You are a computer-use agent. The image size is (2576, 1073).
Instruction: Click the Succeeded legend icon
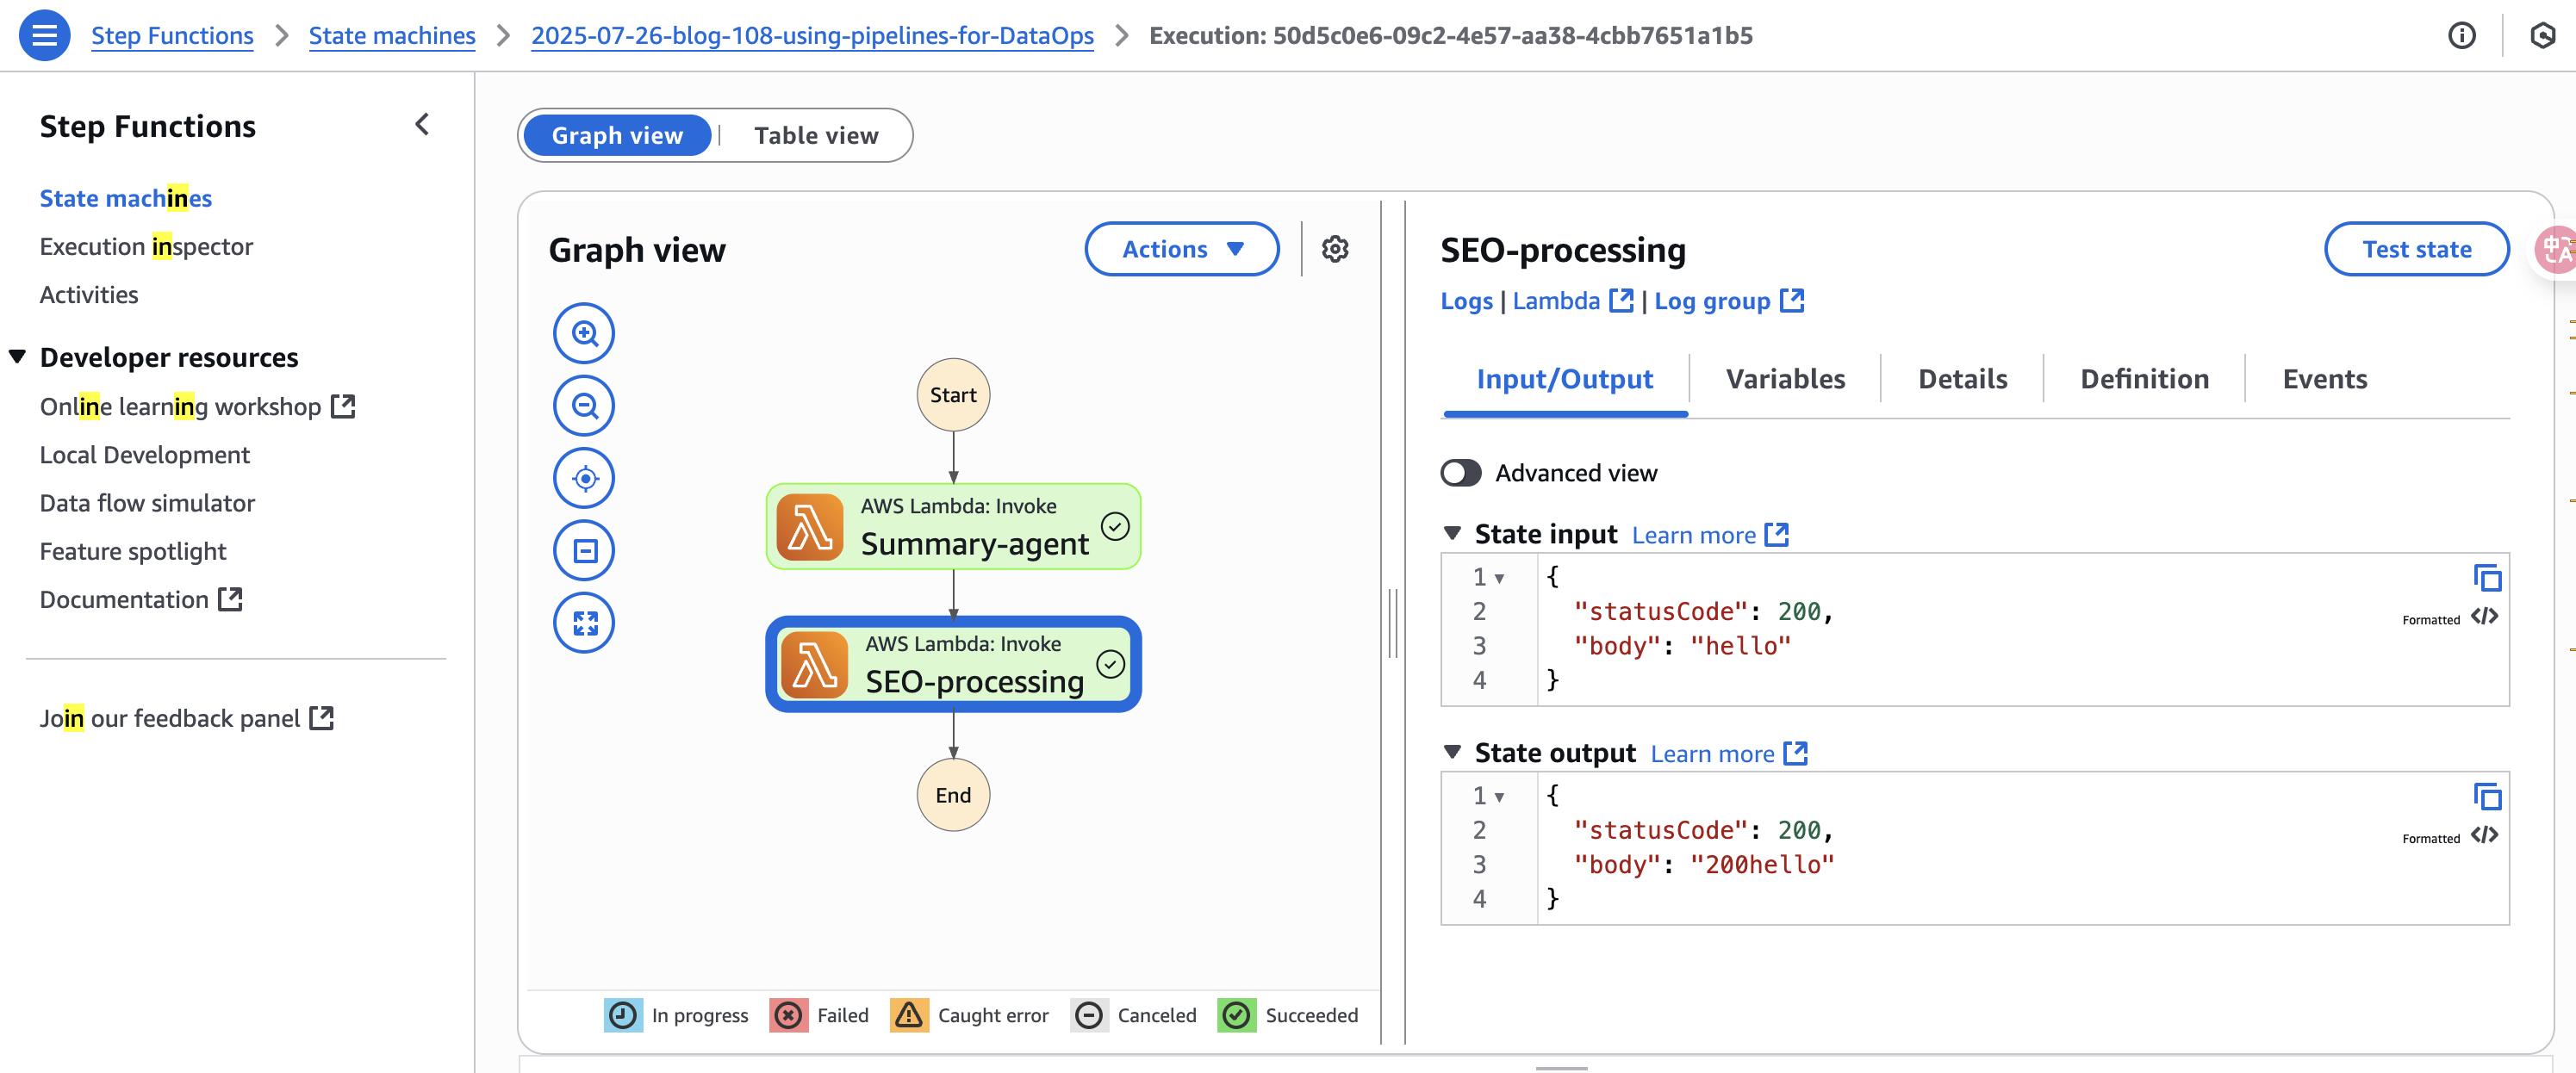tap(1237, 1015)
